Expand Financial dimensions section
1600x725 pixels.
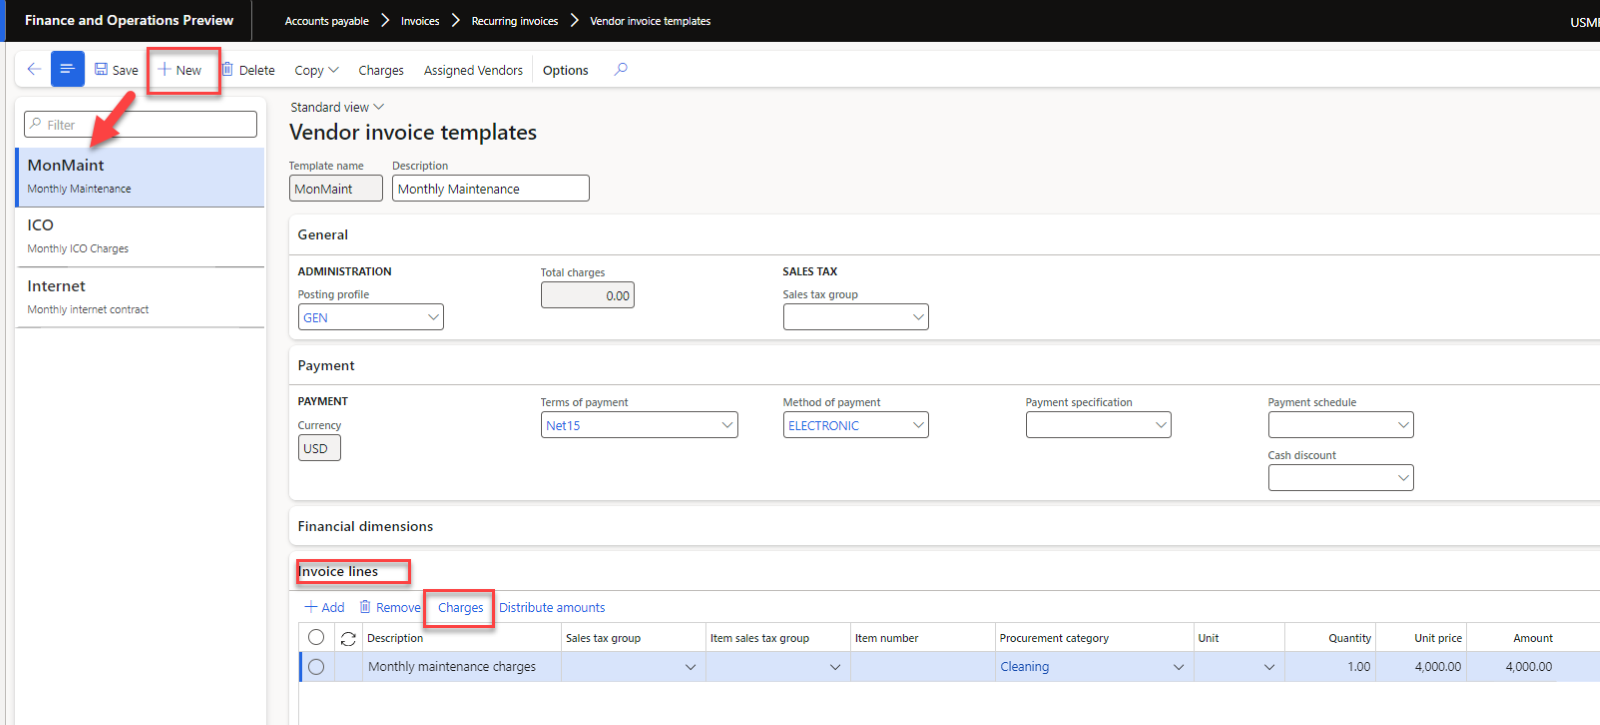coord(365,526)
